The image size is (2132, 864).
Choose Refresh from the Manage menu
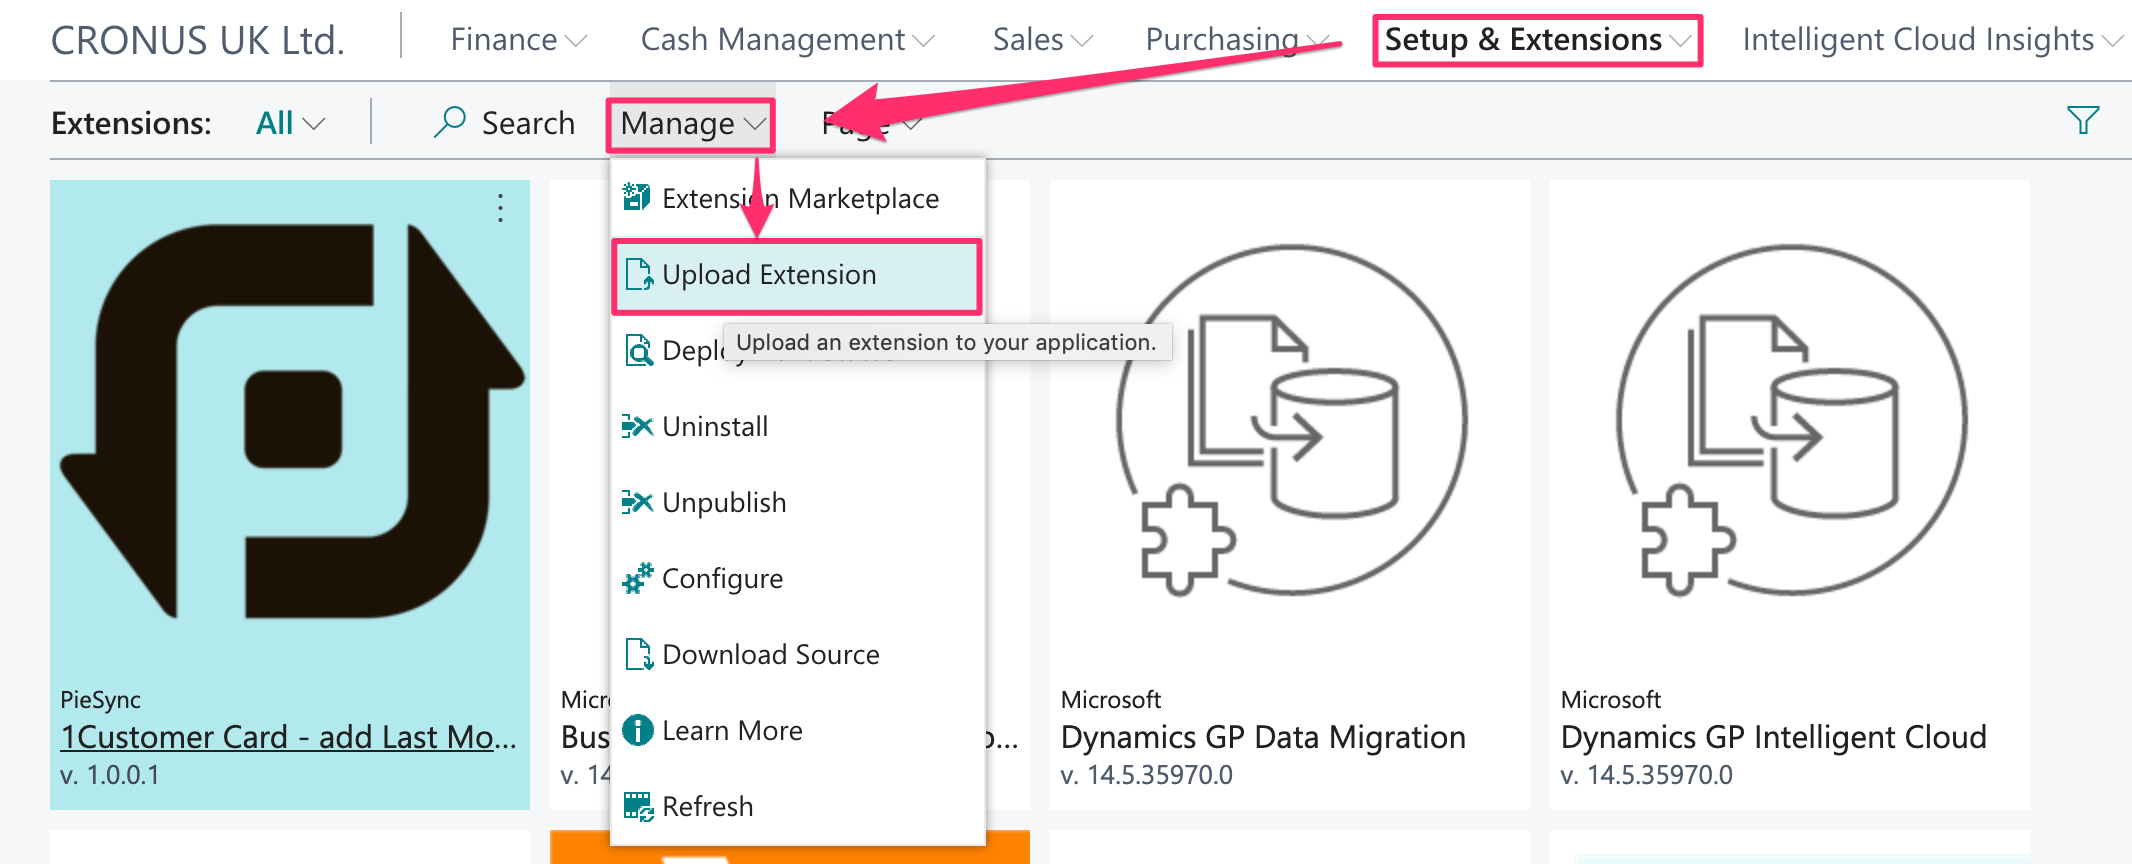pos(798,806)
